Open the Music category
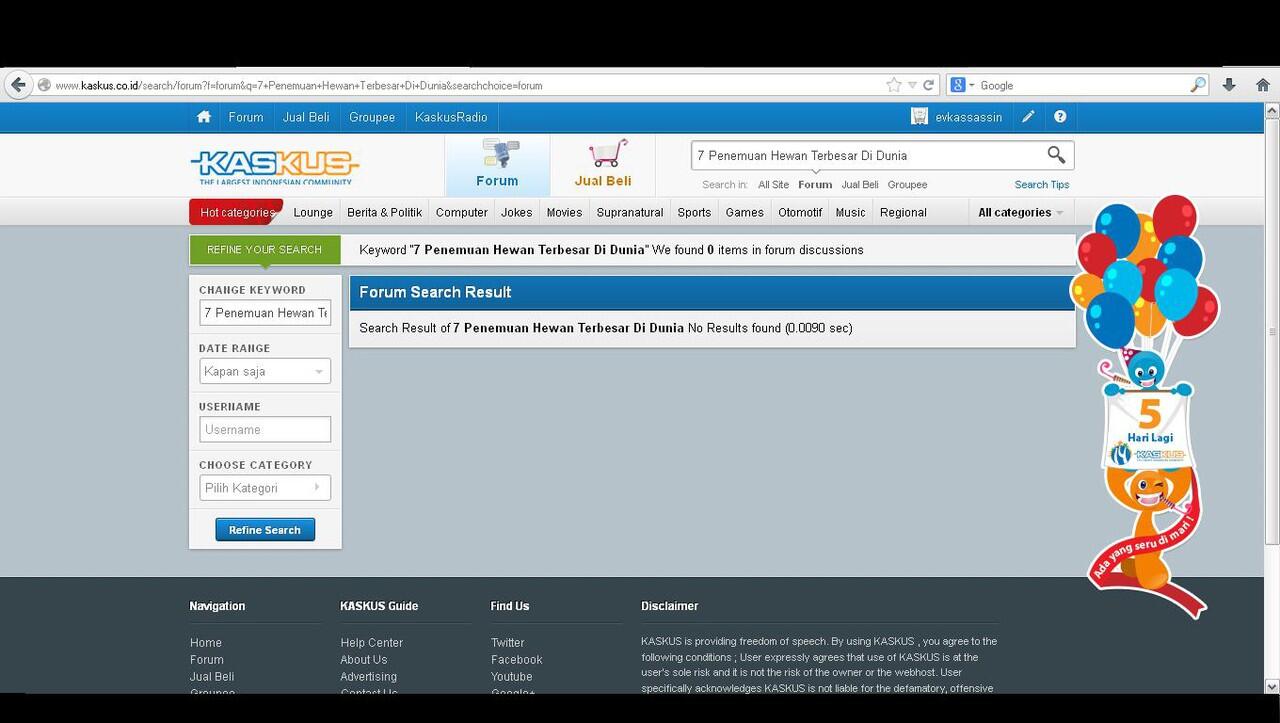The height and width of the screenshot is (723, 1280). pyautogui.click(x=851, y=212)
